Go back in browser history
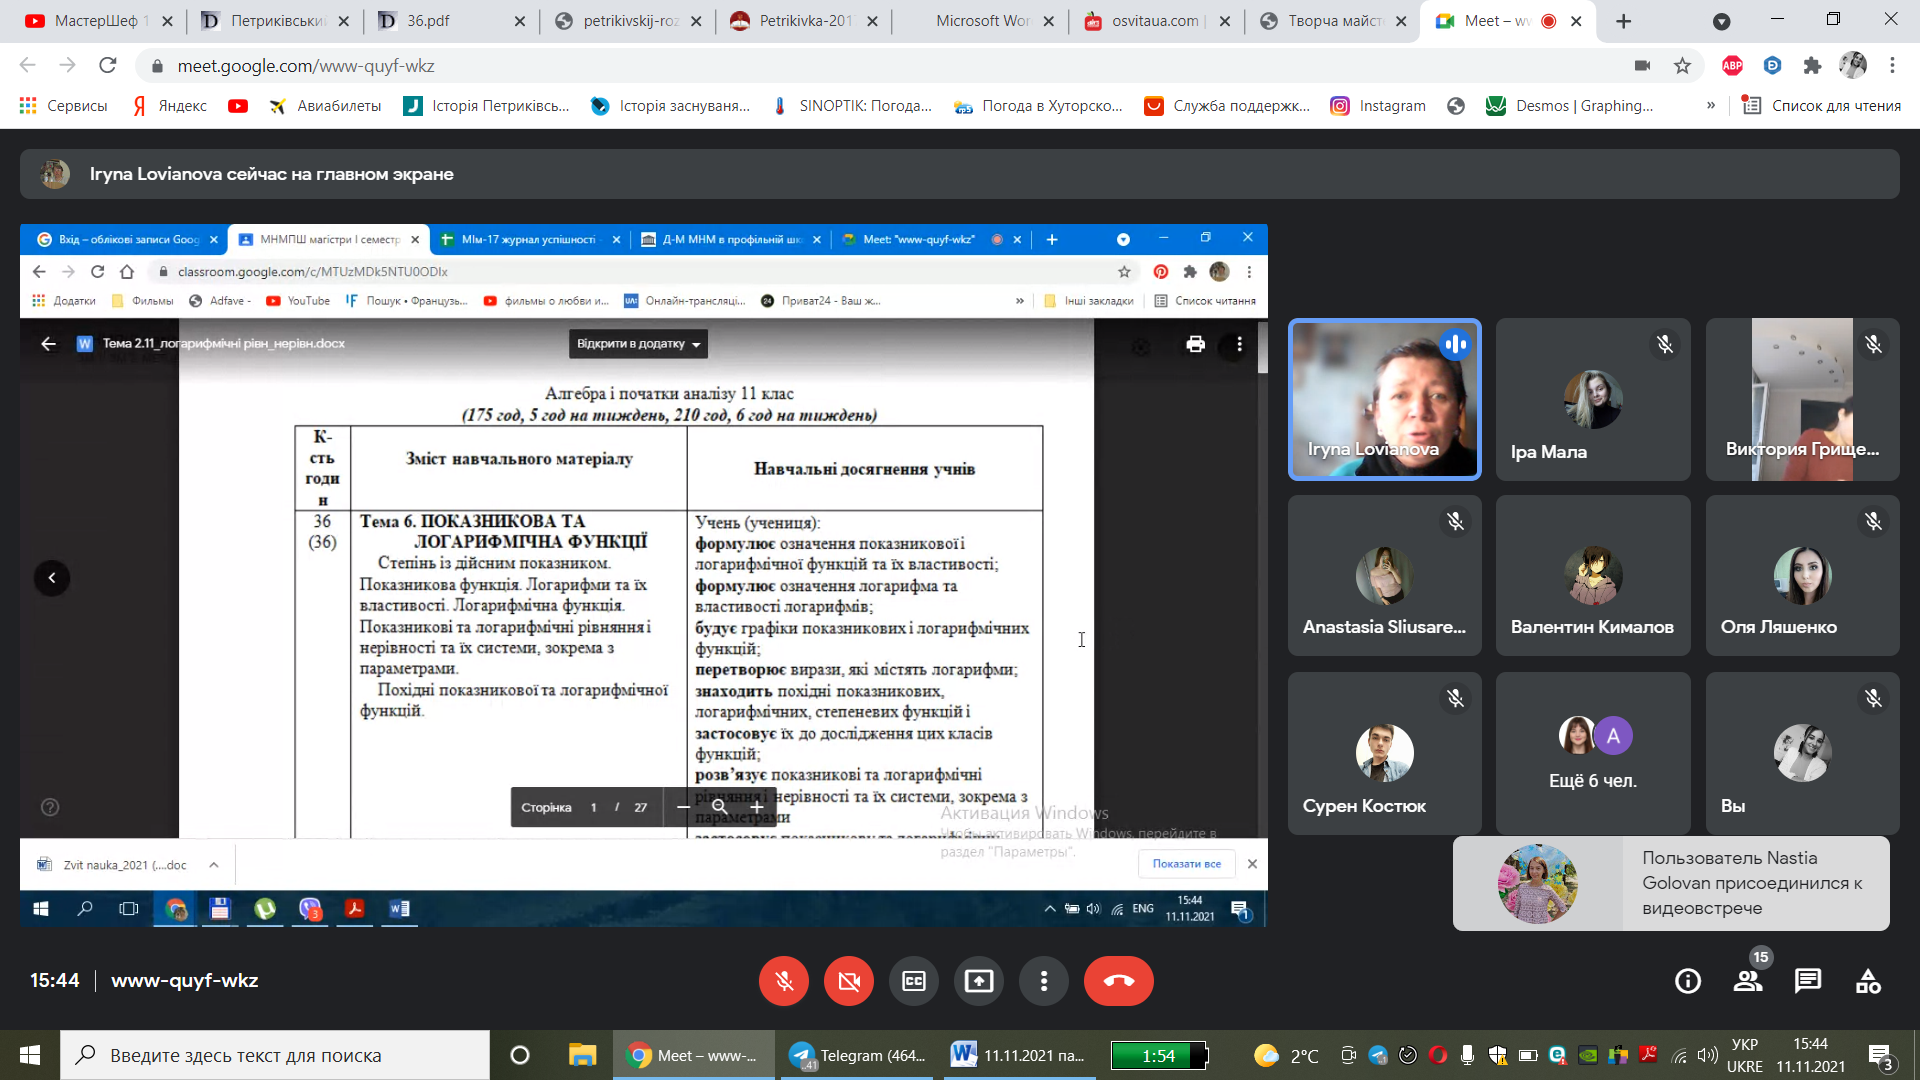Viewport: 1920px width, 1080px height. [x=27, y=66]
